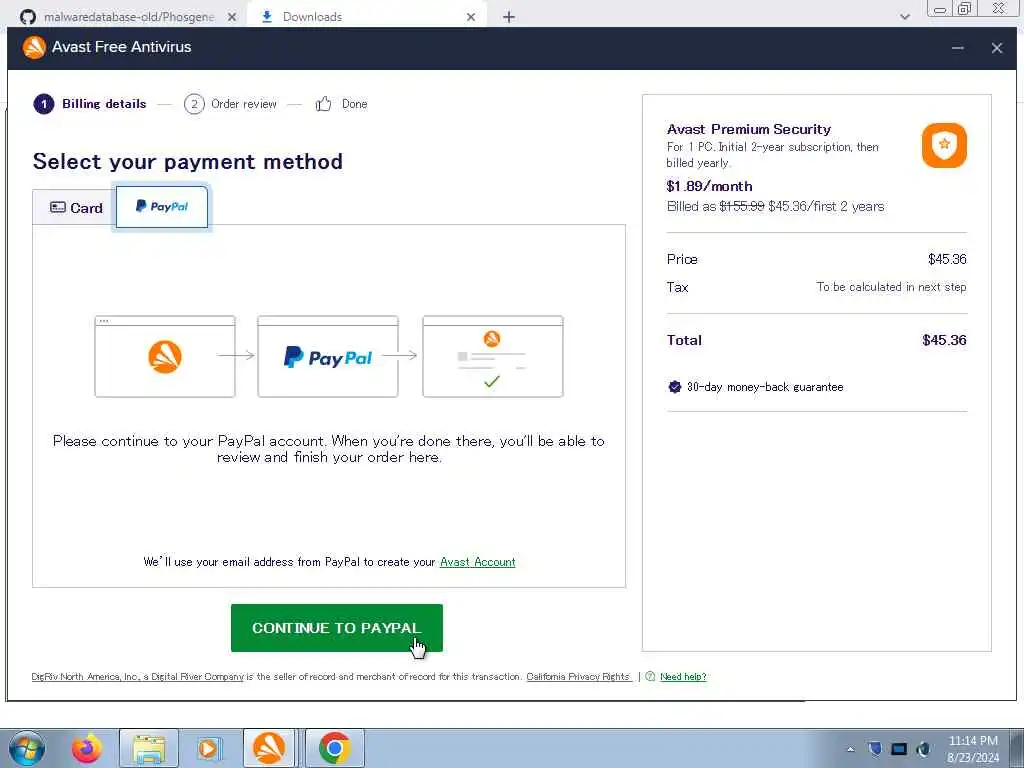Click the Avast logo in flow diagram
This screenshot has width=1024, height=768.
(x=165, y=357)
